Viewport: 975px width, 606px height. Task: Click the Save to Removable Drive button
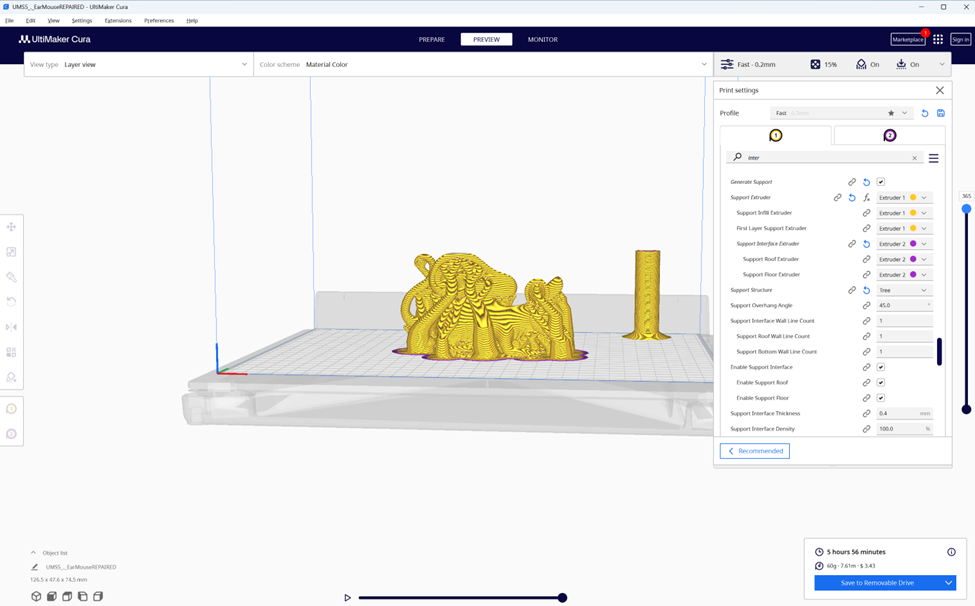[x=877, y=583]
